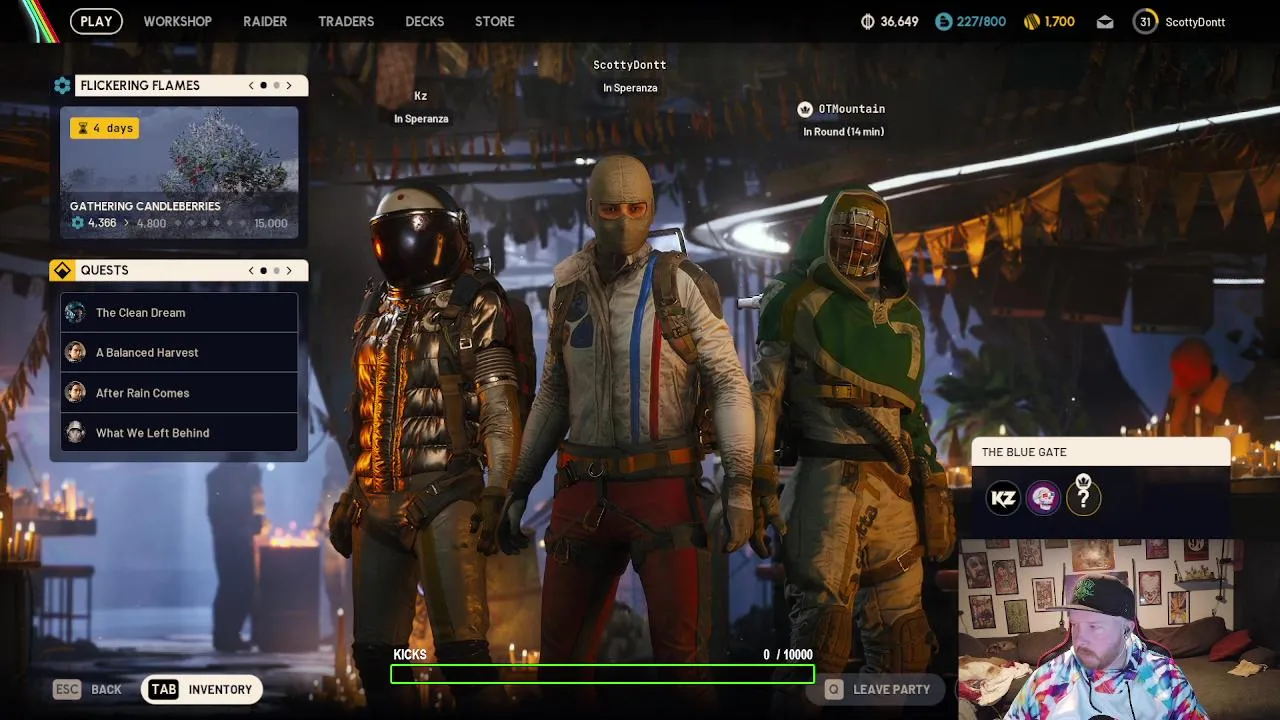Open The Clean Dream quest
This screenshot has width=1280, height=720.
(179, 312)
